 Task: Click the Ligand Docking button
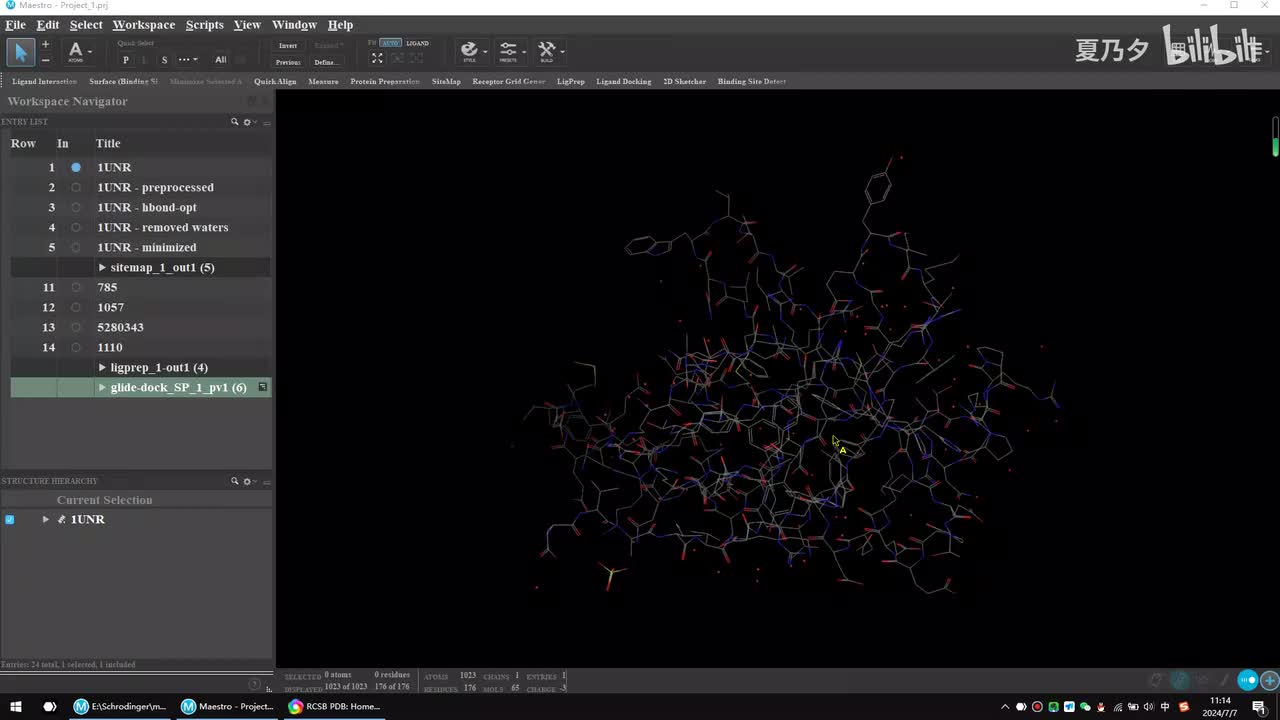623,82
